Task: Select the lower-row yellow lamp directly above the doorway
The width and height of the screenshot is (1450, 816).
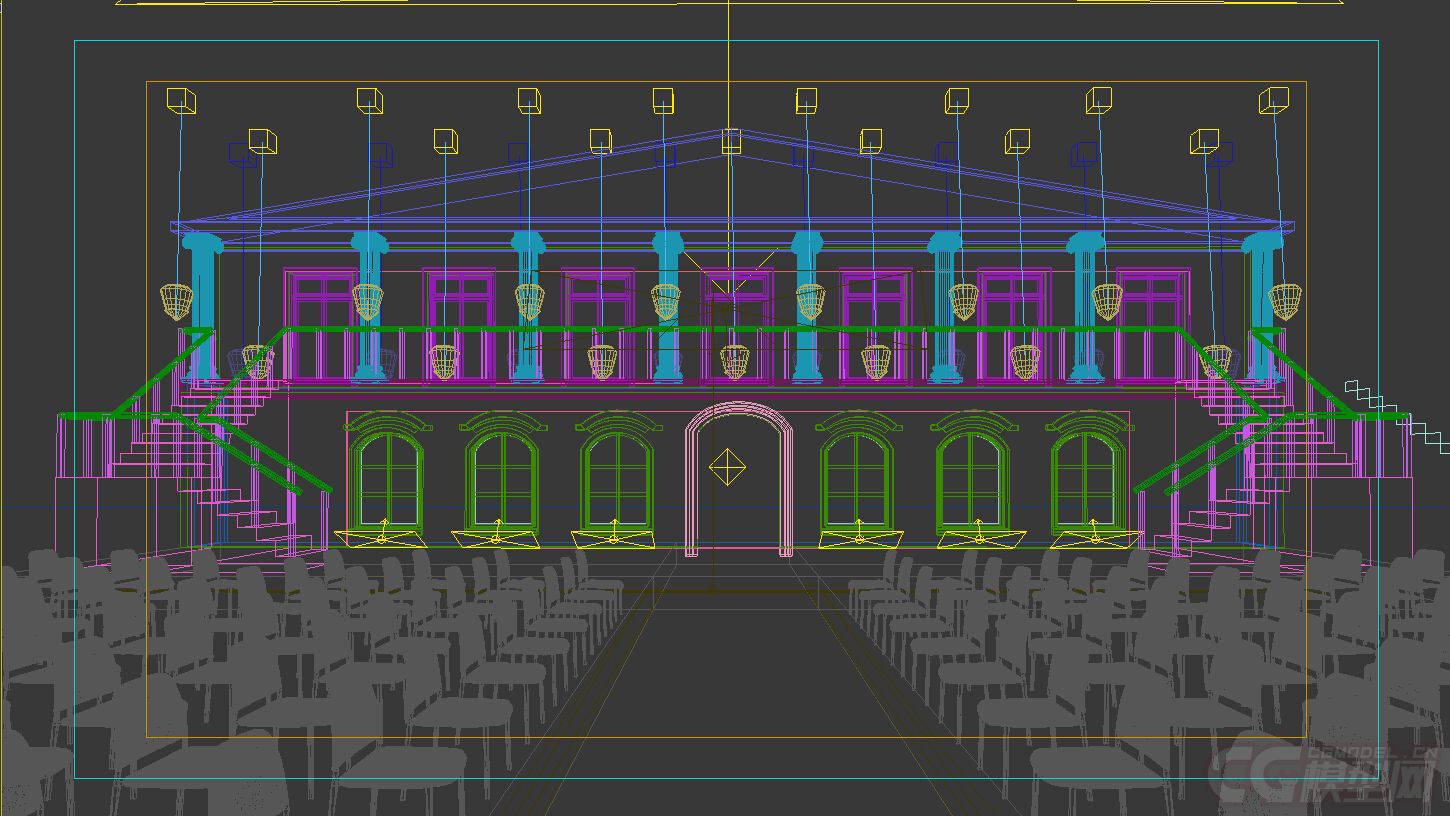Action: [734, 361]
